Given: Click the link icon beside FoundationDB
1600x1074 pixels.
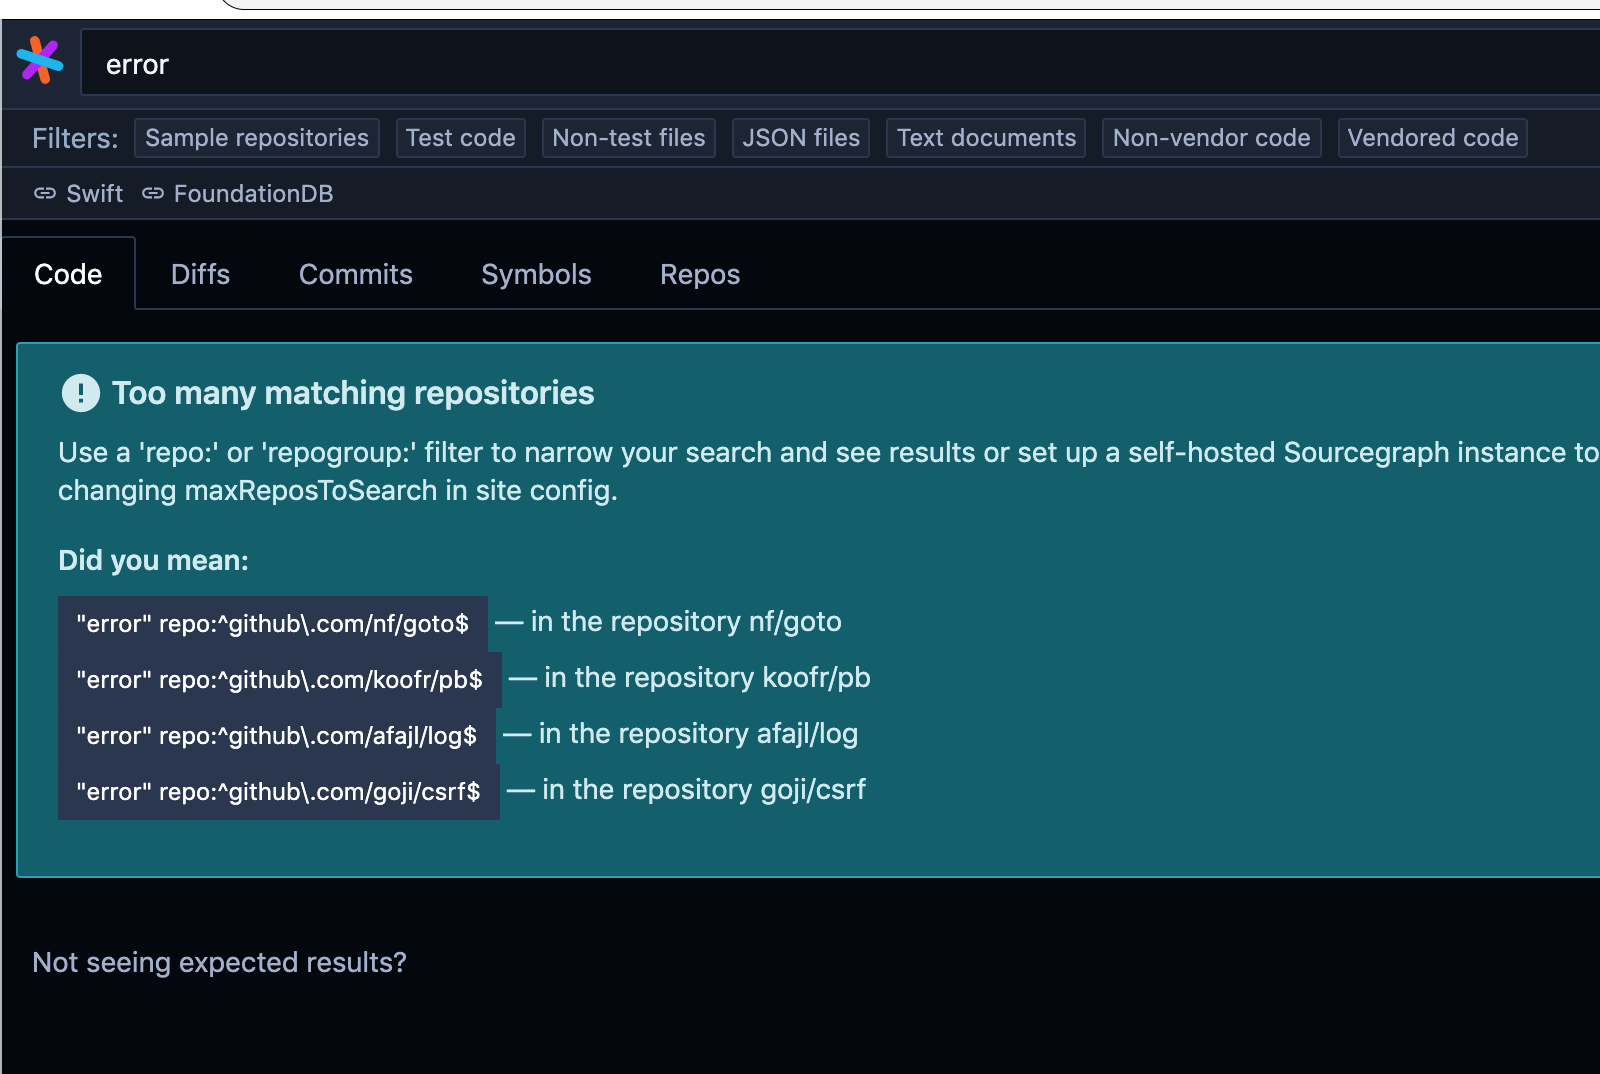Looking at the screenshot, I should (x=152, y=193).
